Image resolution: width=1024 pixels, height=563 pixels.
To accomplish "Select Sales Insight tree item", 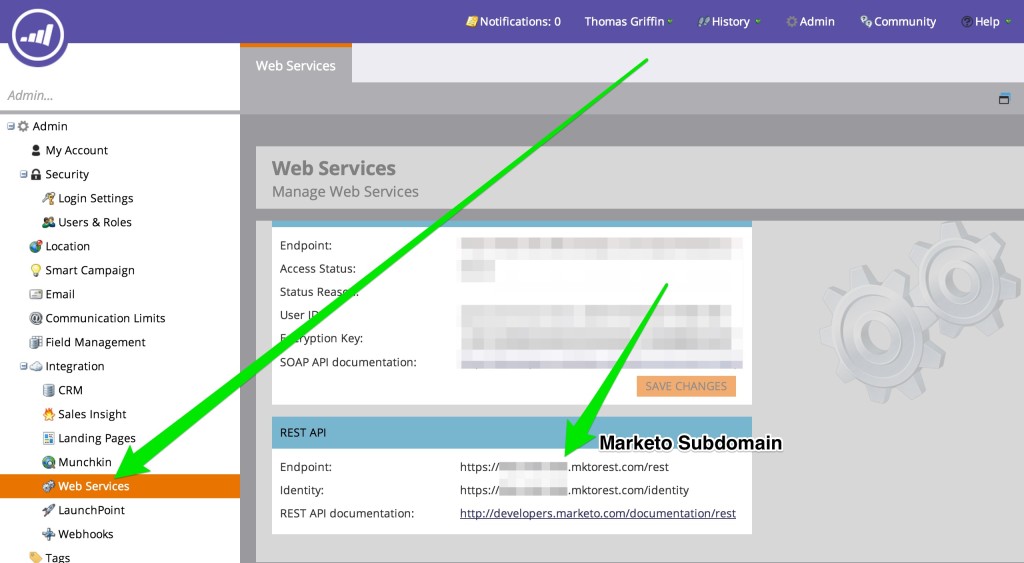I will pyautogui.click(x=92, y=414).
